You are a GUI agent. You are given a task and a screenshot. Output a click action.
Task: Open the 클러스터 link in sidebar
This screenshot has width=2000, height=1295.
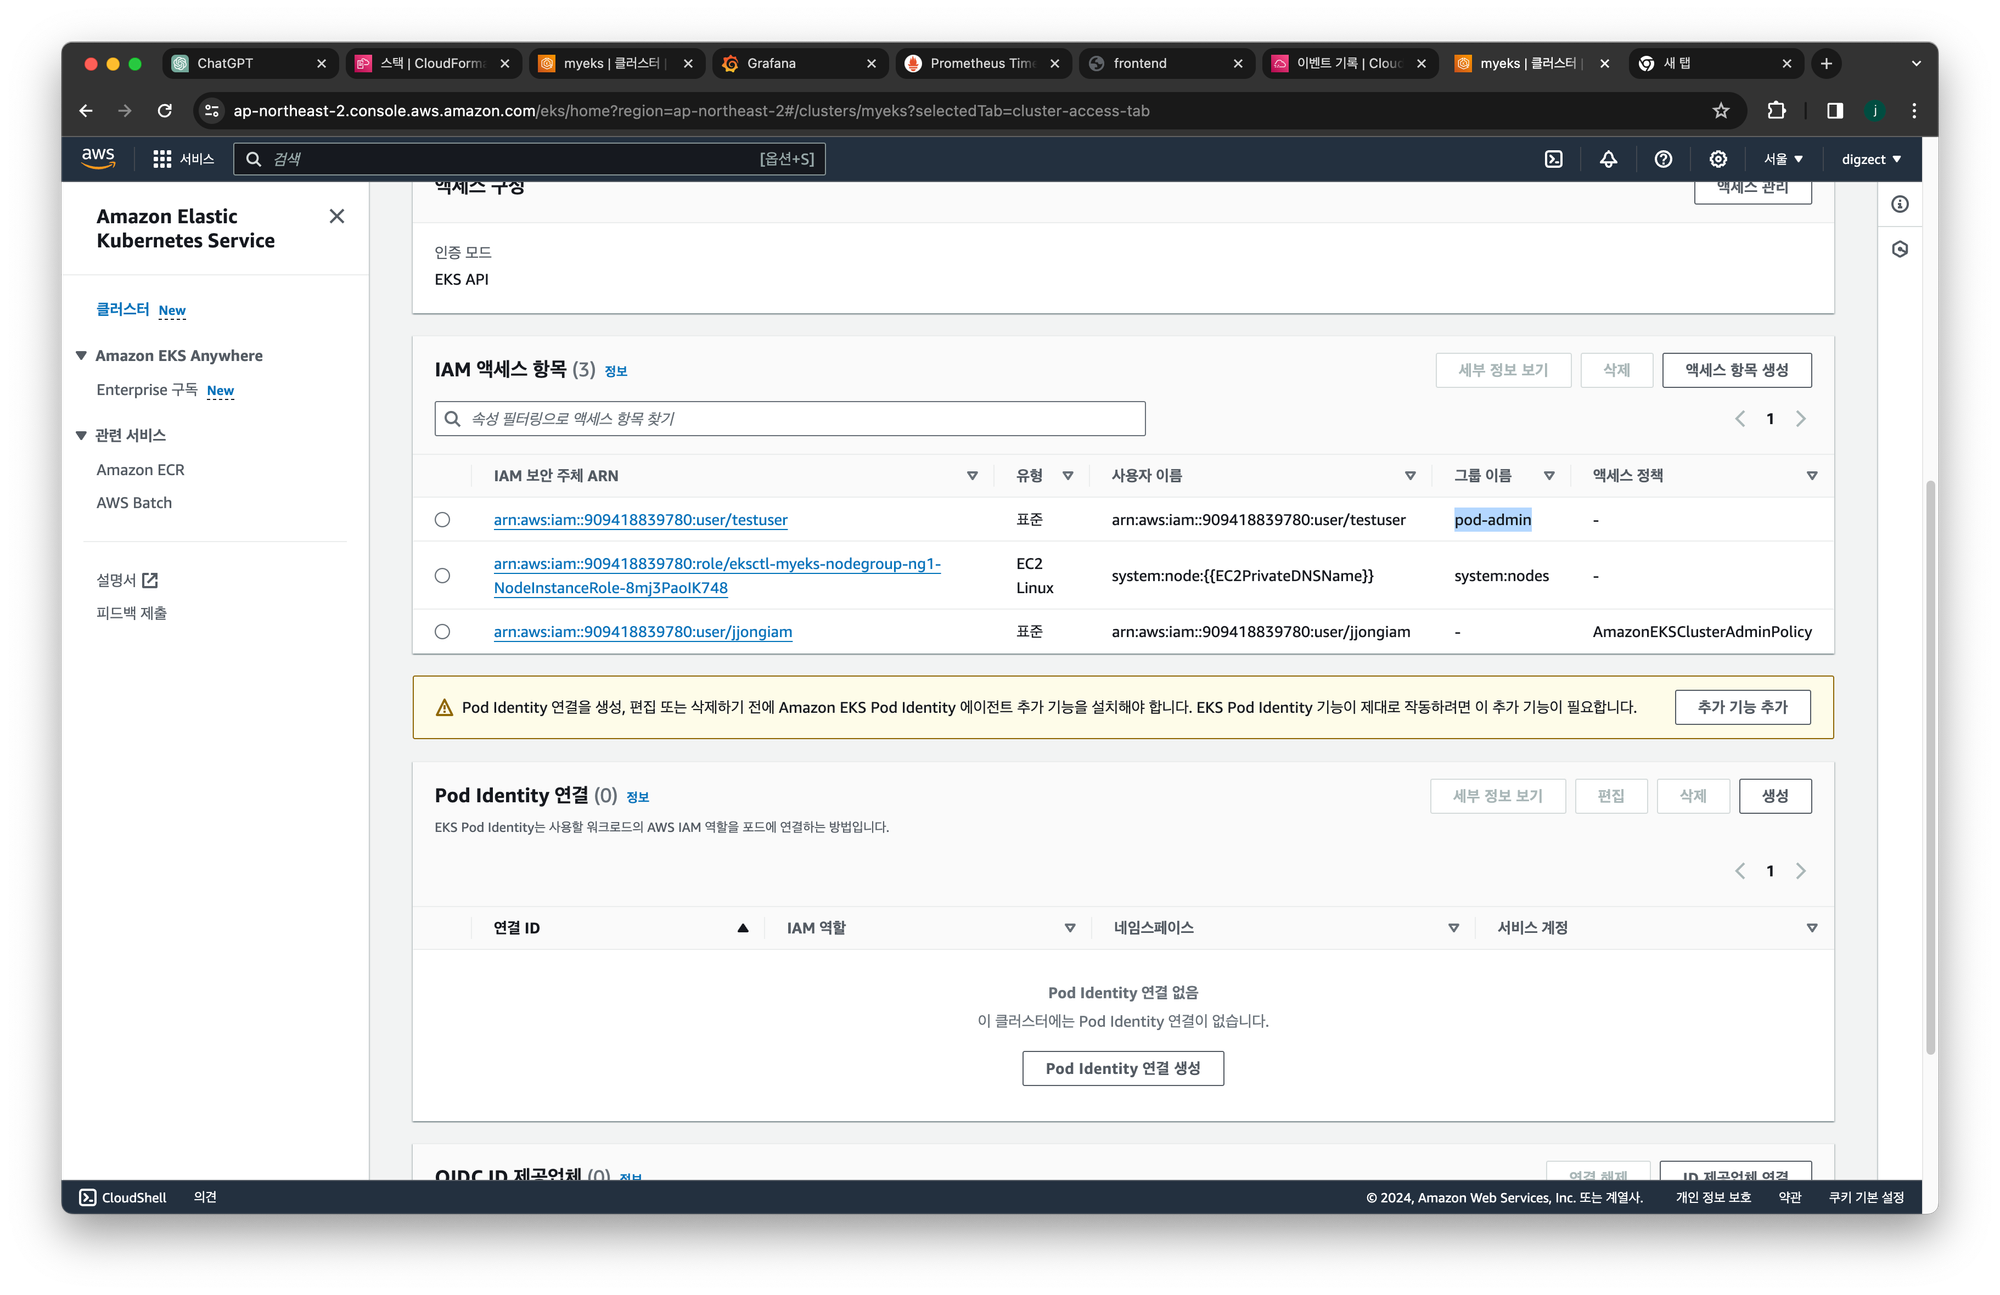click(x=122, y=310)
